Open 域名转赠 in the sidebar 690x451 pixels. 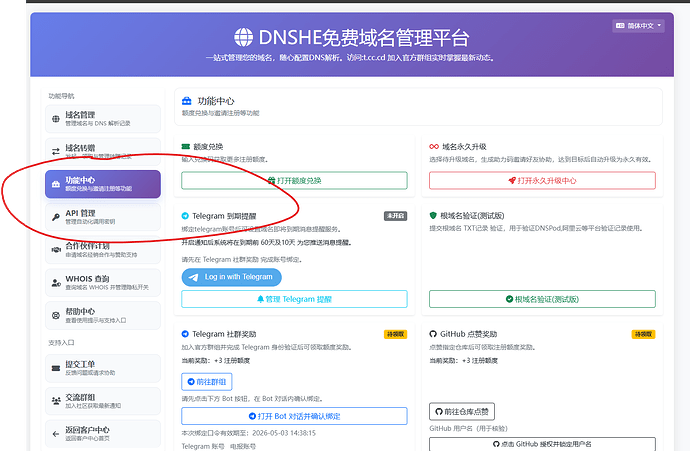103,151
